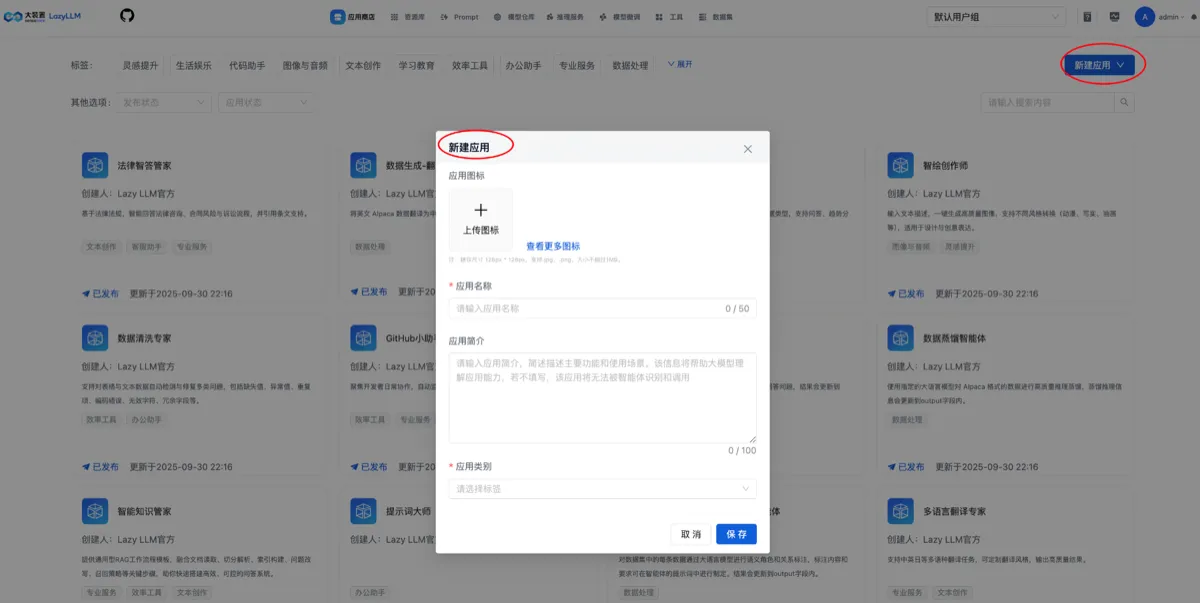The image size is (1200, 603).
Task: Click the plus icon to upload app icon
Action: coord(481,210)
